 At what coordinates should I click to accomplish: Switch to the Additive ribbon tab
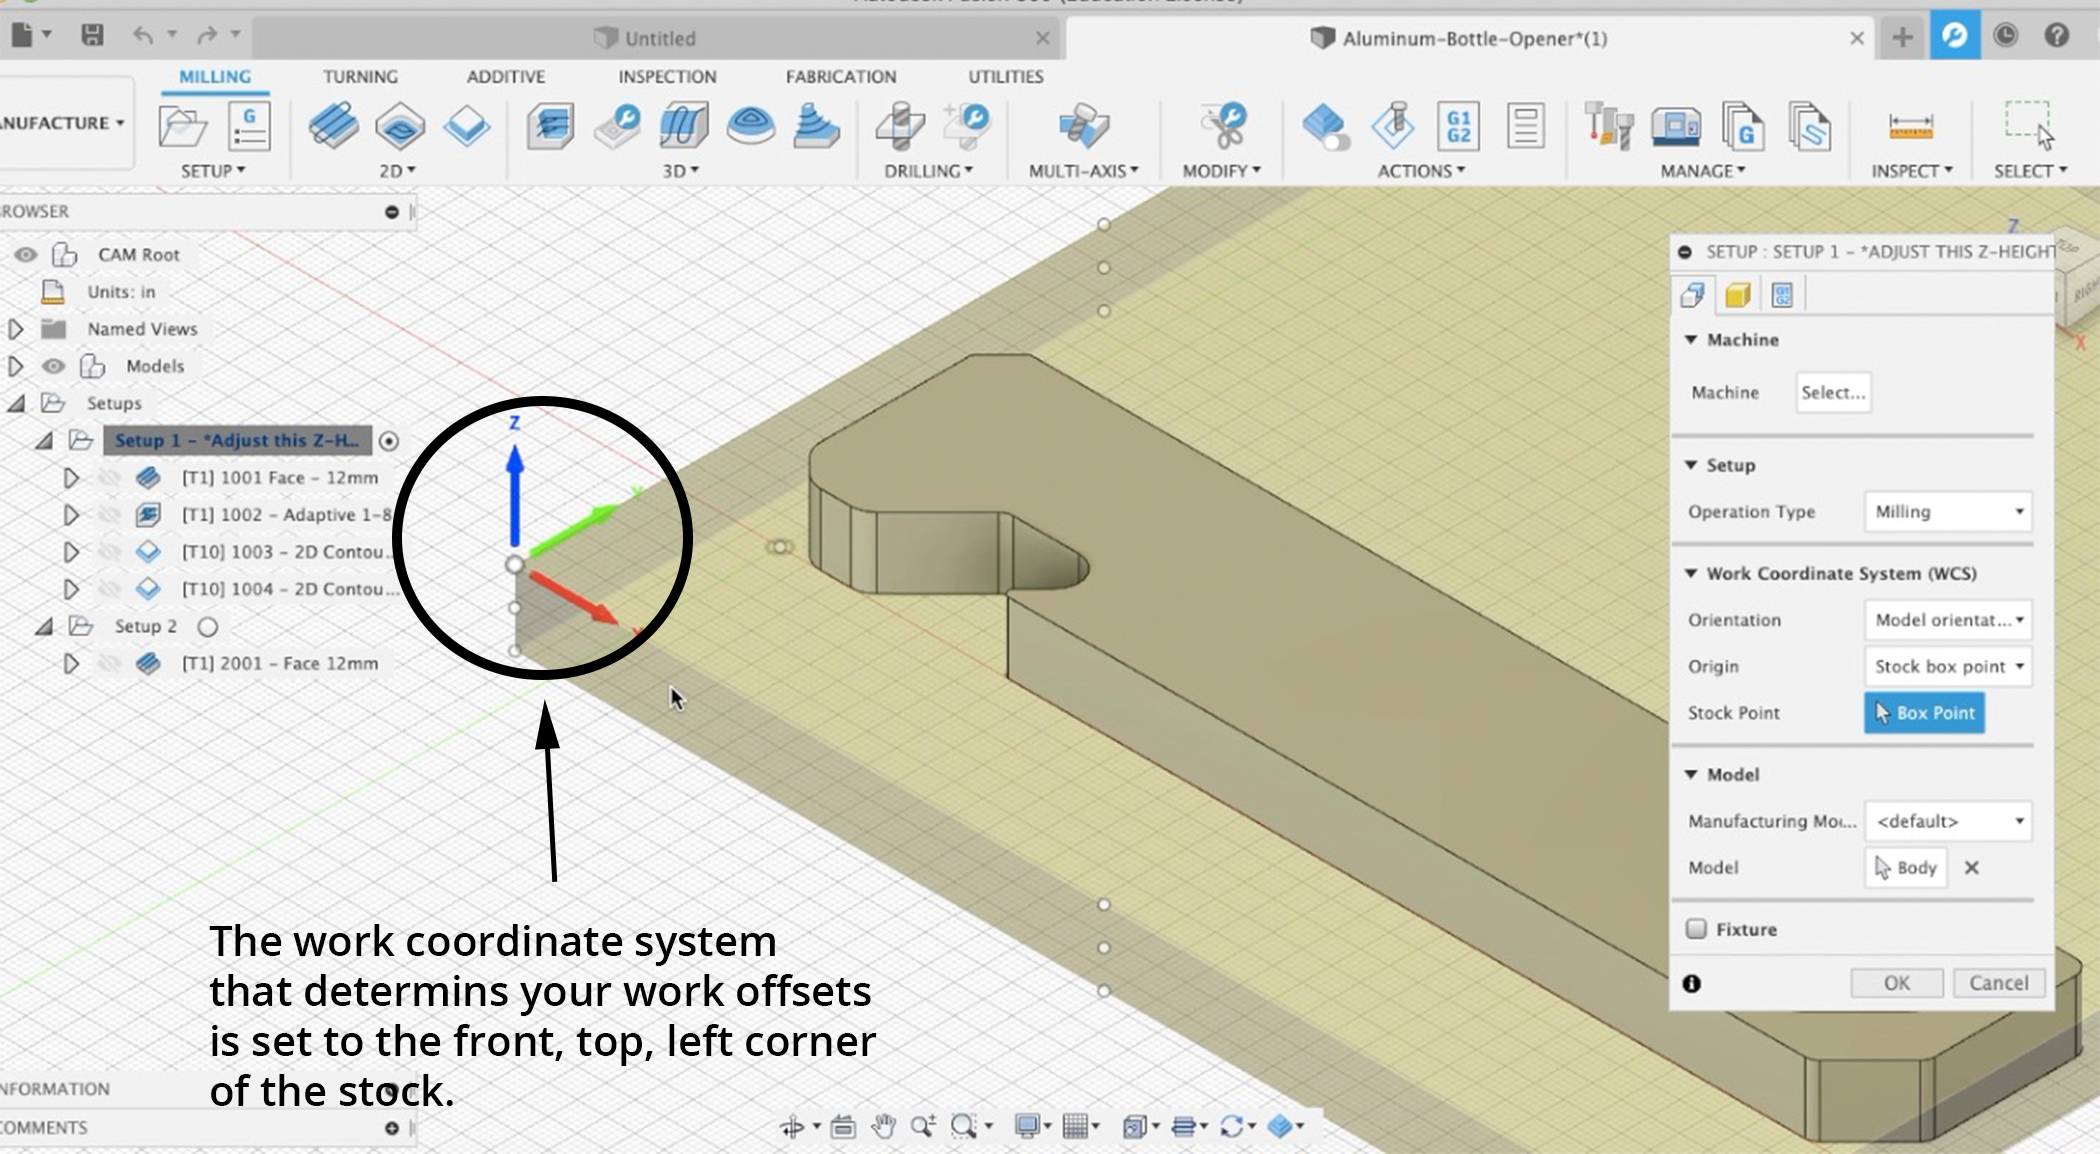coord(506,77)
